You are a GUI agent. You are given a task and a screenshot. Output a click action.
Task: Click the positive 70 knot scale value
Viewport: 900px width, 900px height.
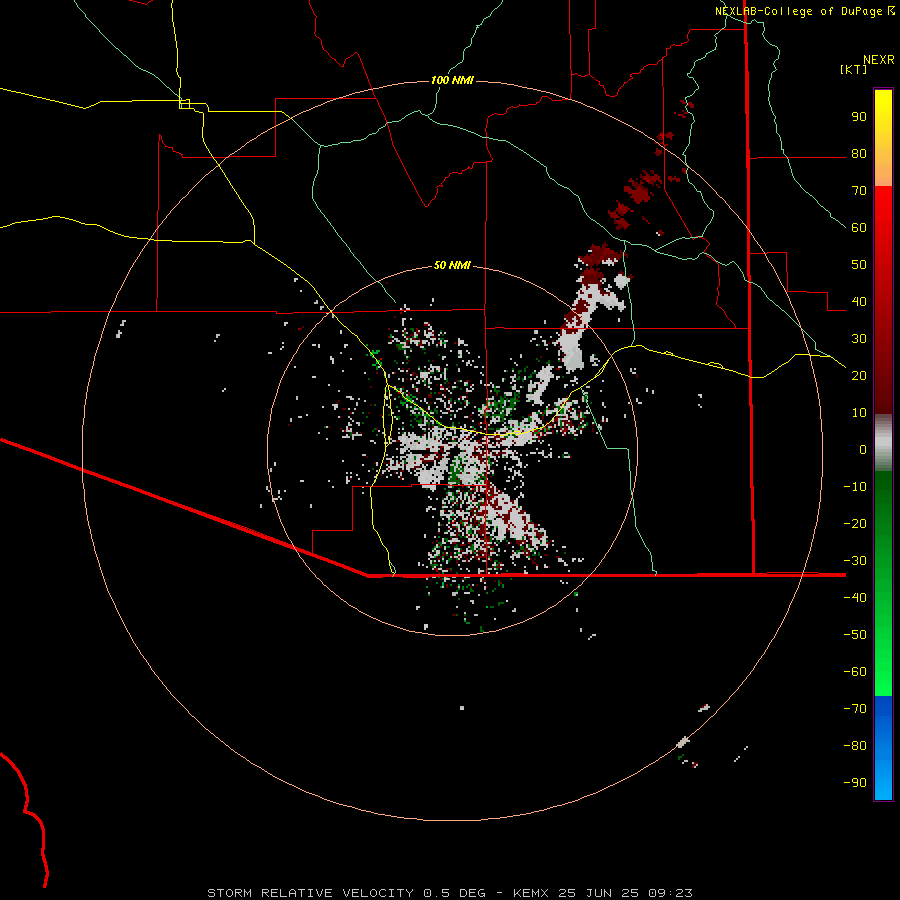coord(859,191)
